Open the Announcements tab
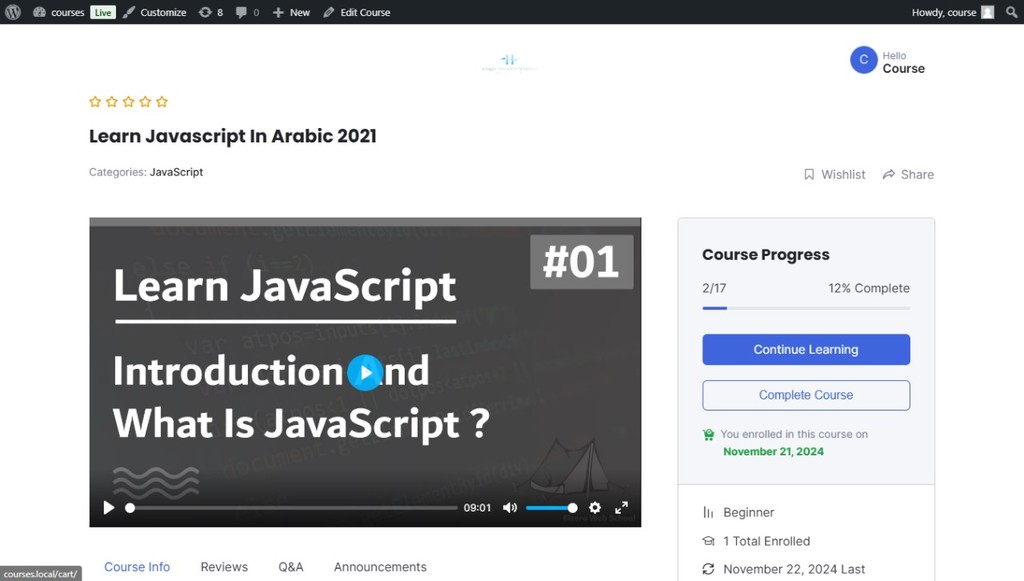 [x=380, y=567]
